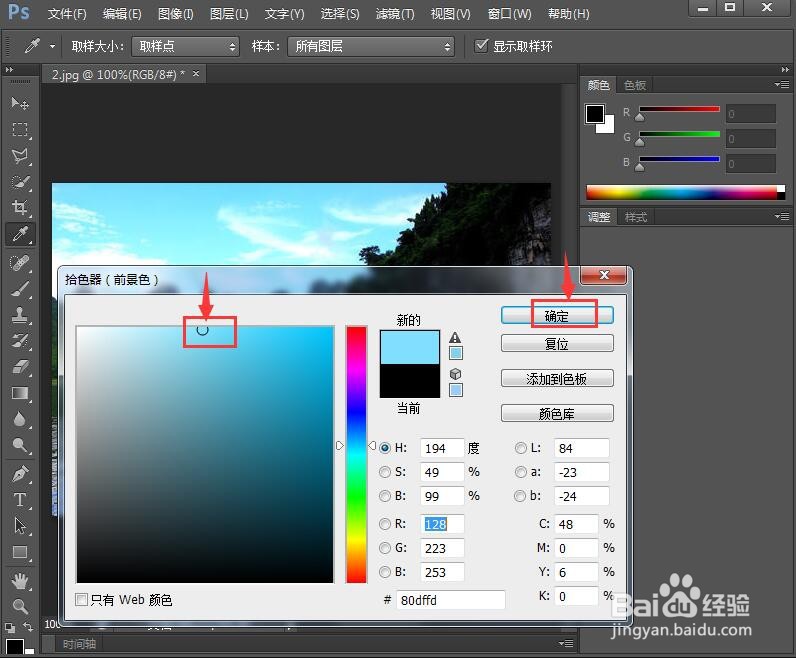Close the 拾色器 dialog
The height and width of the screenshot is (658, 796).
pyautogui.click(x=604, y=275)
